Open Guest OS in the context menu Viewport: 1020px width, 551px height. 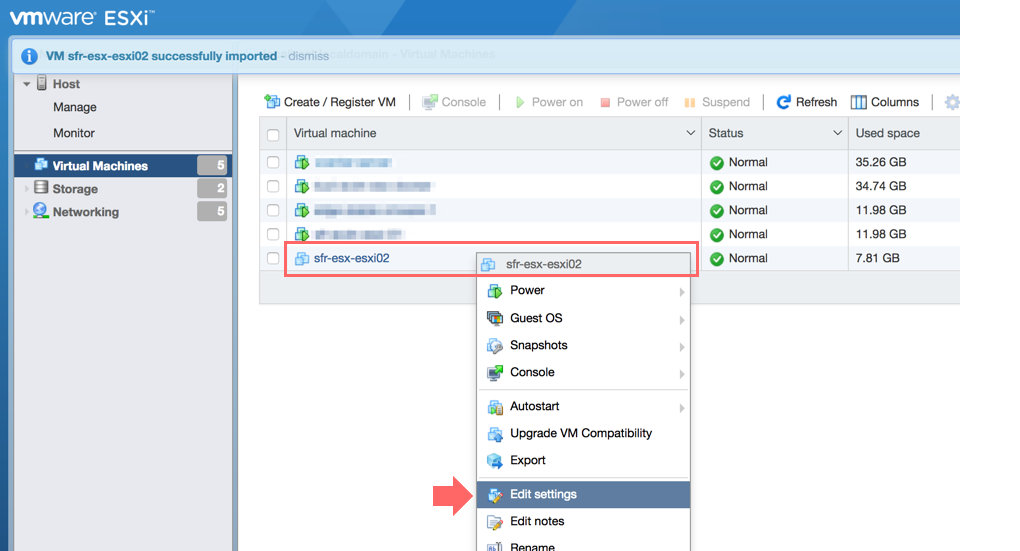584,317
